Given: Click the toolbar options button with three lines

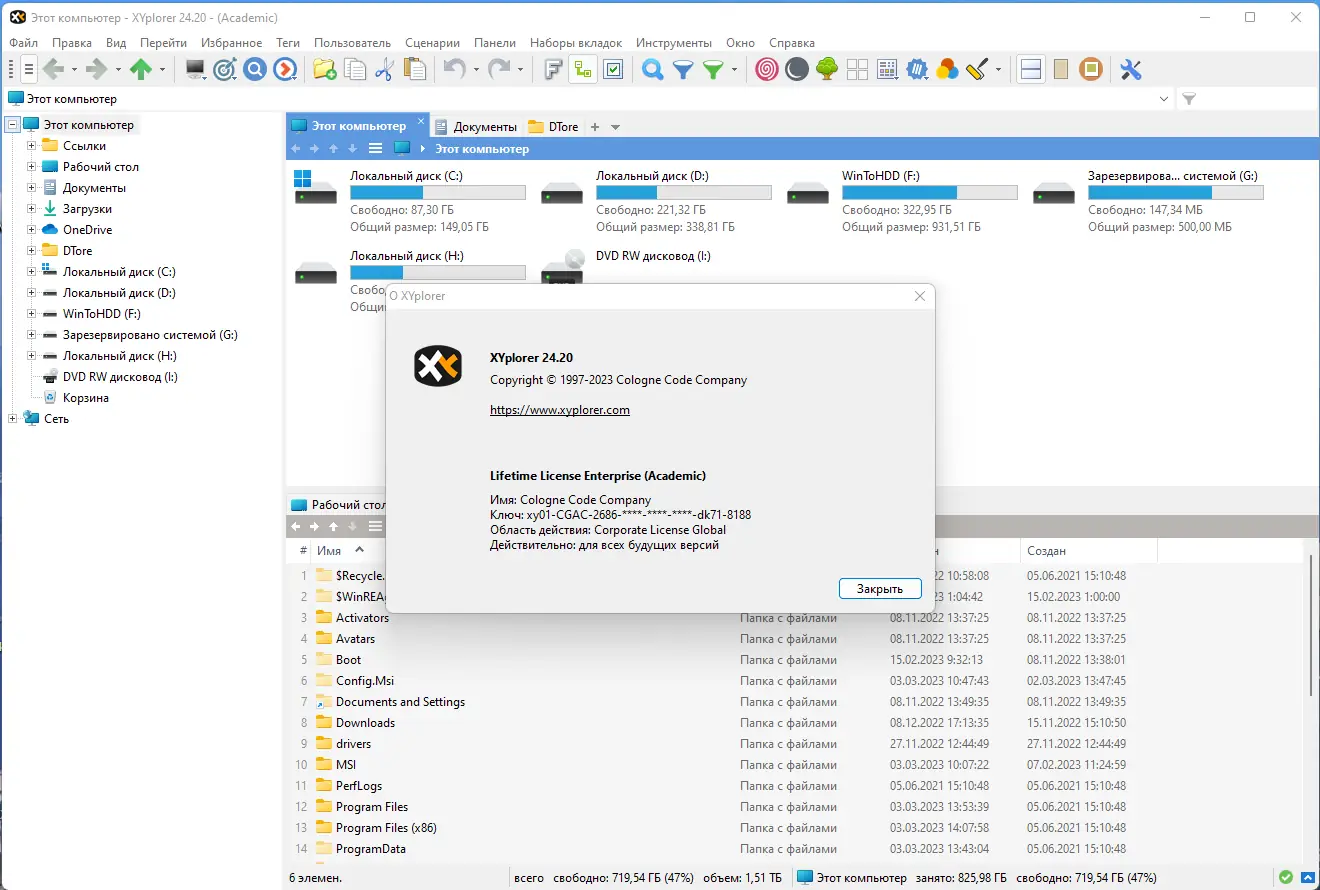Looking at the screenshot, I should click(28, 69).
